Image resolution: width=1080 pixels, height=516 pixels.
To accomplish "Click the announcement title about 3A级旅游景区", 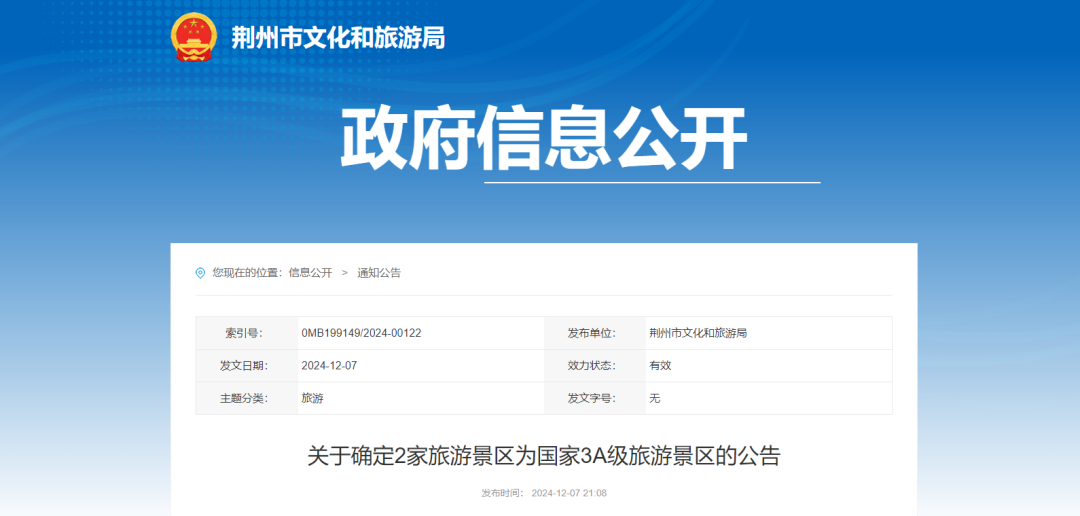I will coord(543,457).
